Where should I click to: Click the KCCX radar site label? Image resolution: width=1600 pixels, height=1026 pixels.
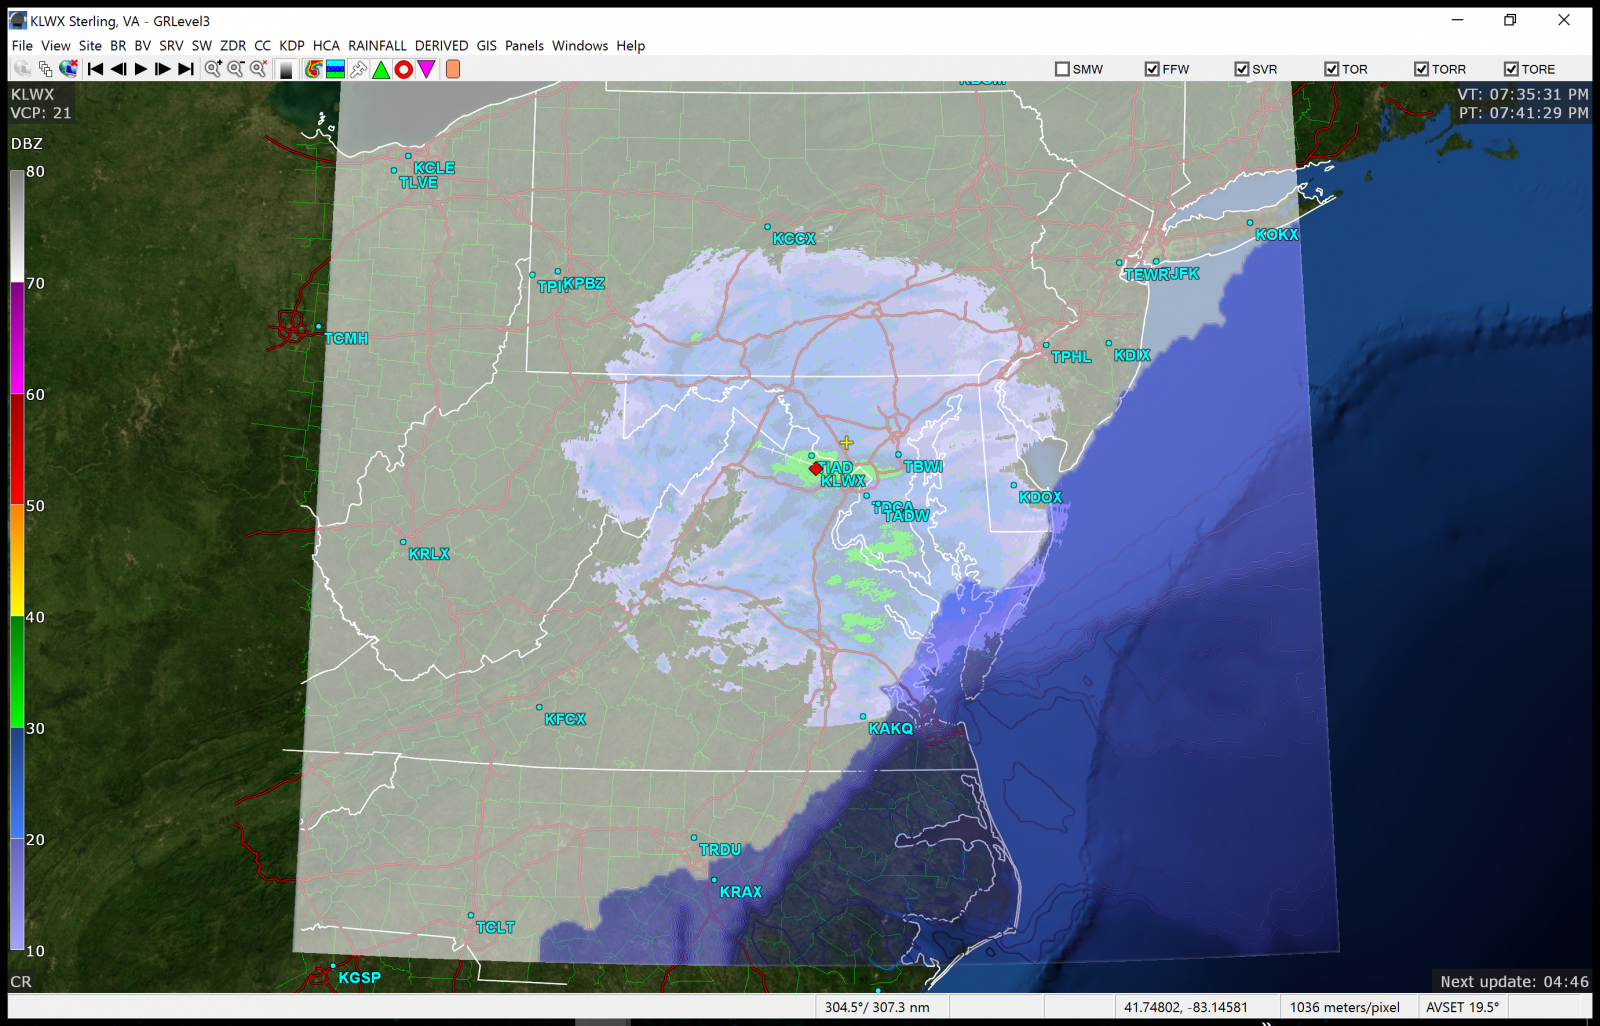click(x=794, y=239)
